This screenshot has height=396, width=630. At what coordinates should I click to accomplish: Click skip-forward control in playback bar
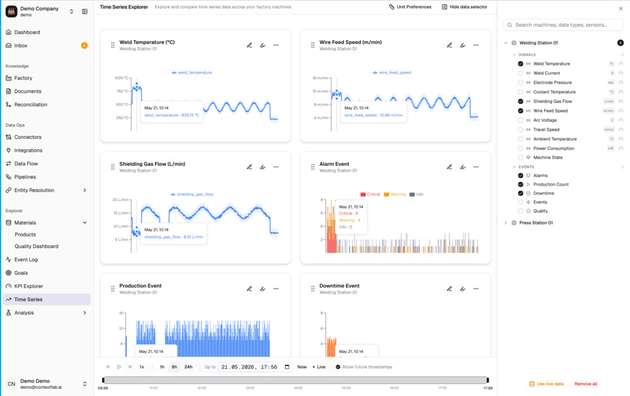coord(130,367)
